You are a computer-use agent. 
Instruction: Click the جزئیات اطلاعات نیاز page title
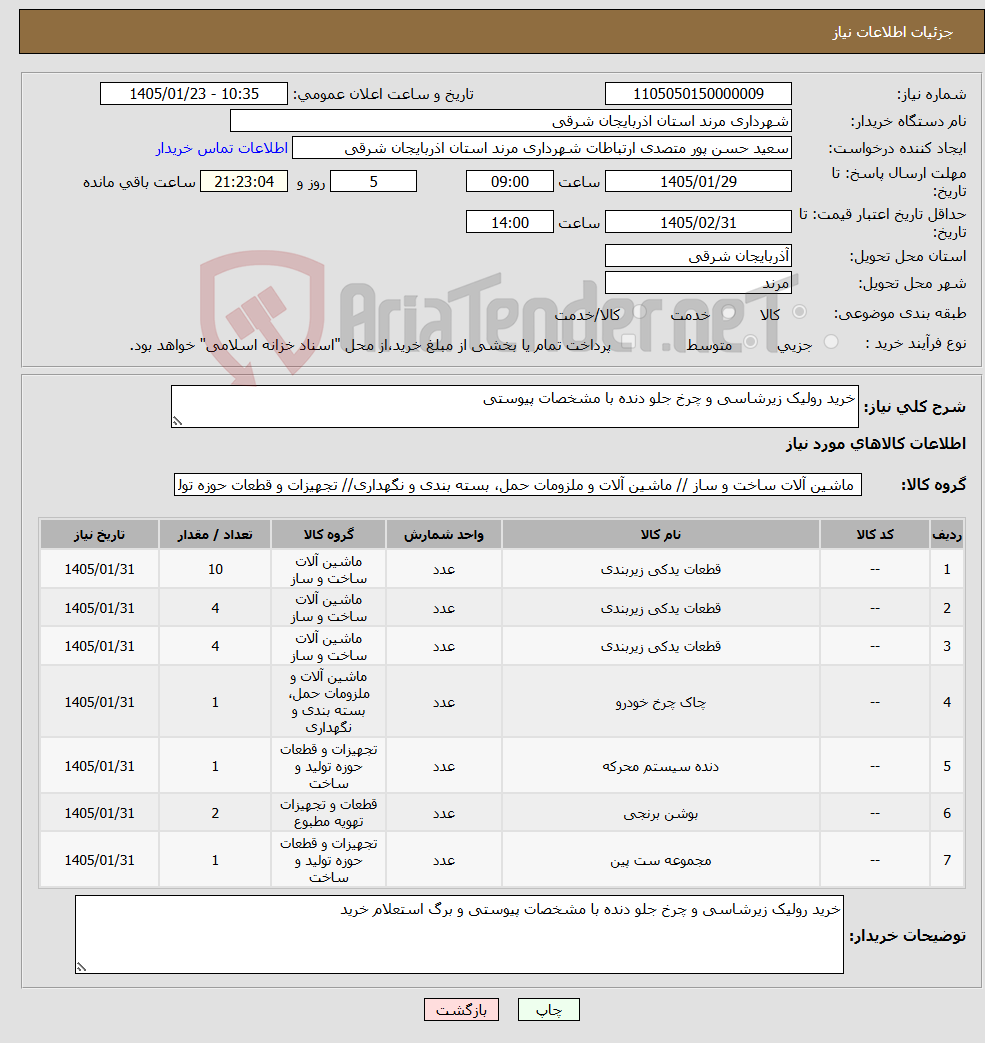(x=893, y=32)
